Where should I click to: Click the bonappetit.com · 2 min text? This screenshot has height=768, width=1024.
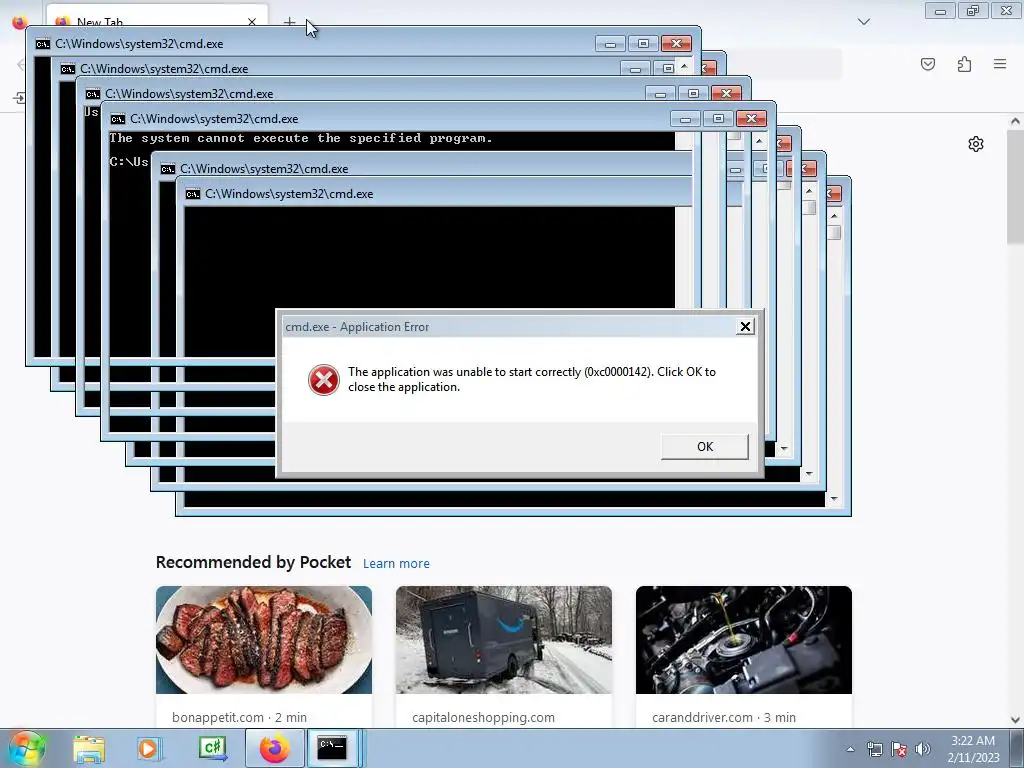click(239, 717)
